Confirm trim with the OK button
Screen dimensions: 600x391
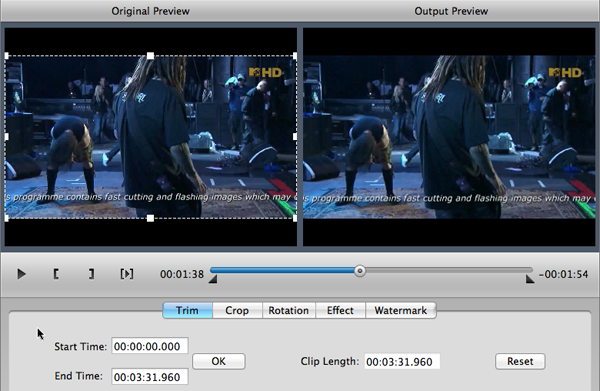(x=218, y=361)
